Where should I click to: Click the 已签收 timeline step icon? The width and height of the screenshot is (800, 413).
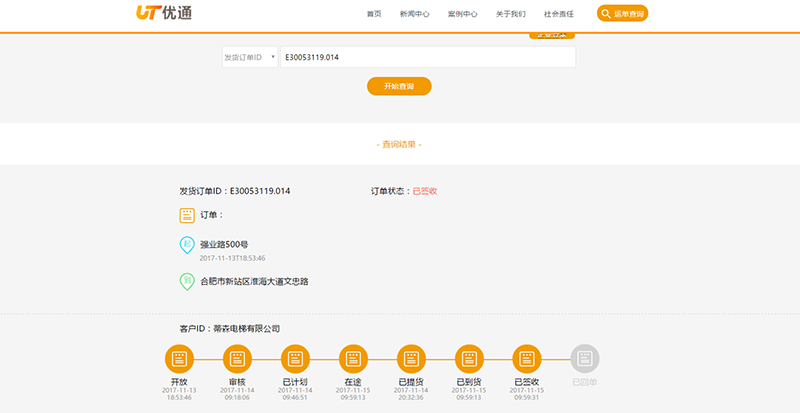(527, 358)
